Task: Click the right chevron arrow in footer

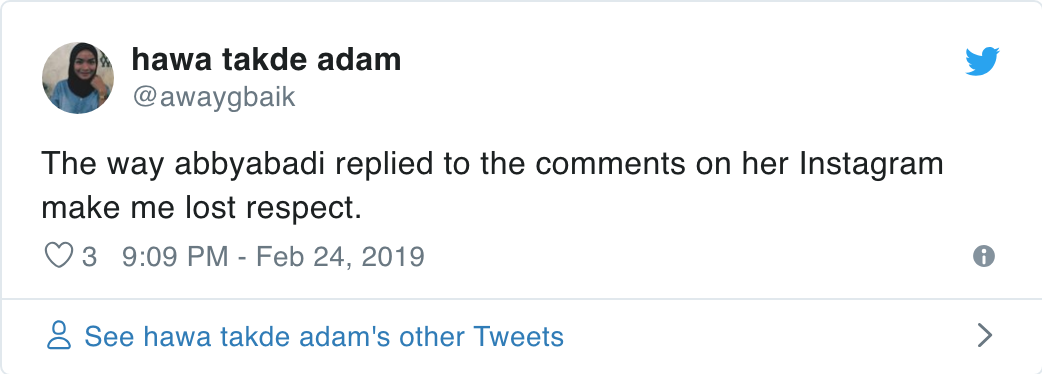Action: pos(985,335)
